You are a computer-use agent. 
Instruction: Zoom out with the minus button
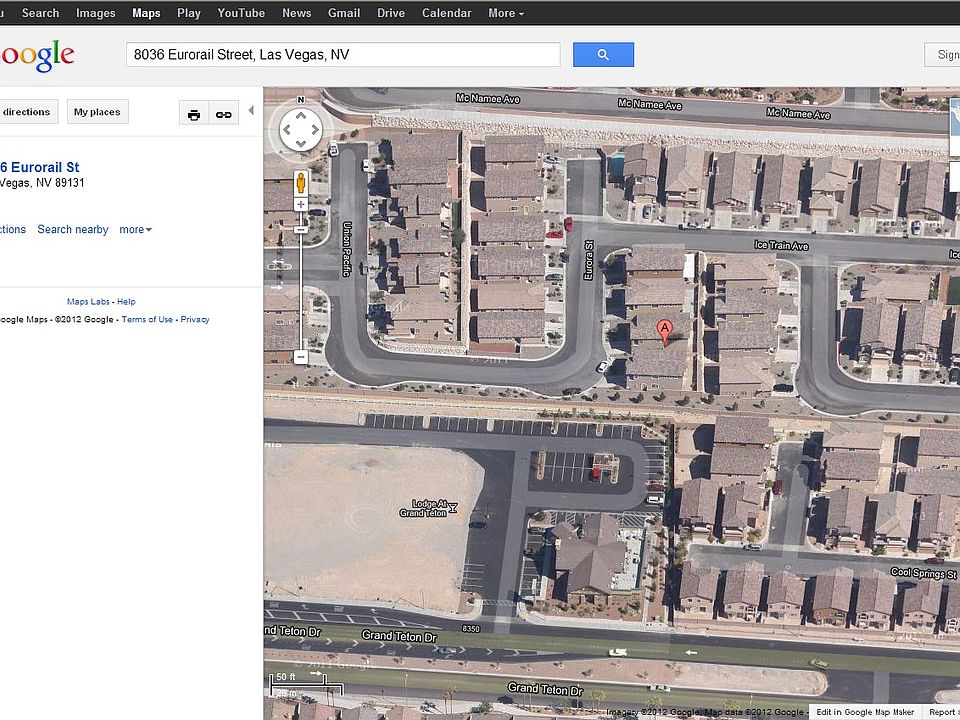(x=301, y=357)
